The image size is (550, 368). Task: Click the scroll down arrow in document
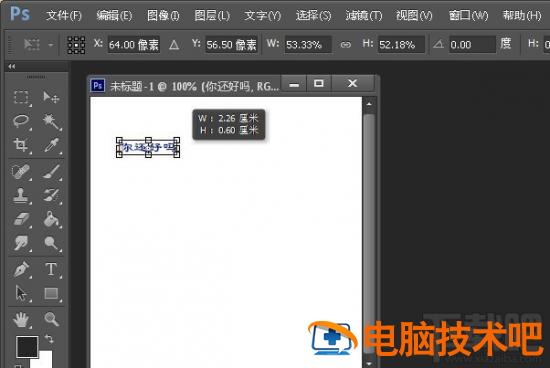pyautogui.click(x=369, y=363)
